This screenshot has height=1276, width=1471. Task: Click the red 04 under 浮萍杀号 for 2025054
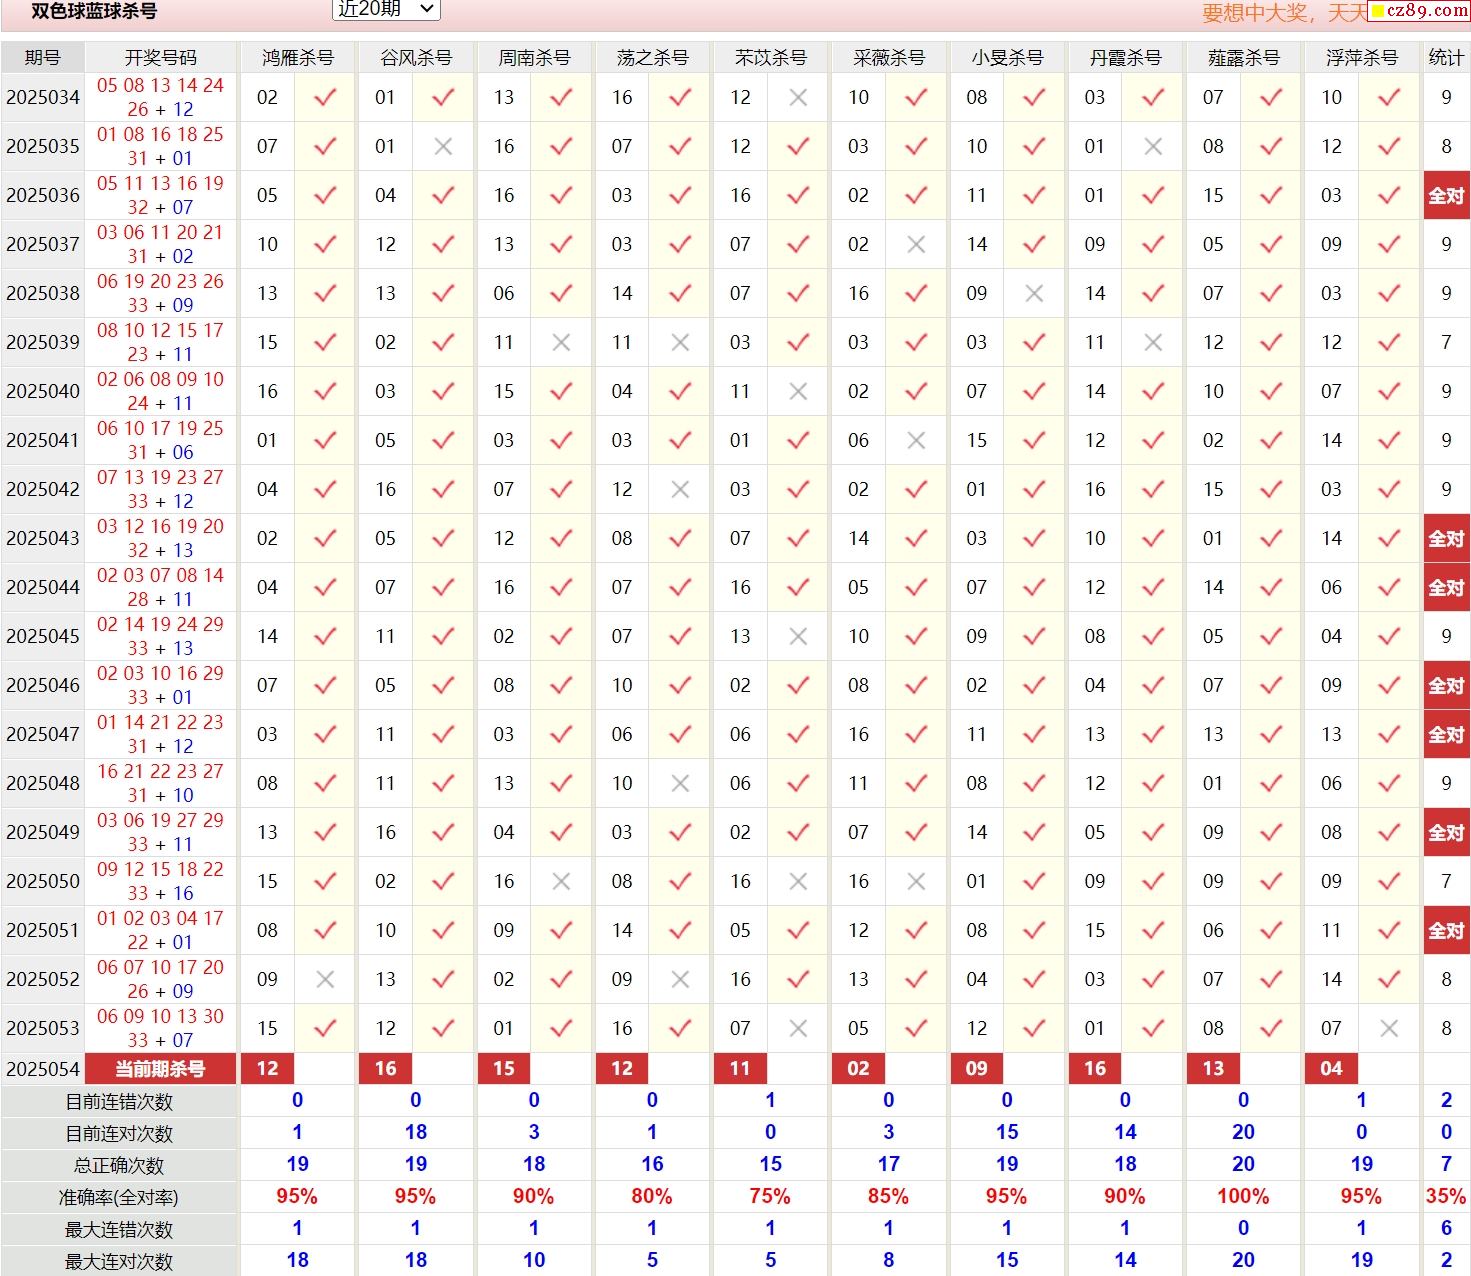pyautogui.click(x=1331, y=1069)
